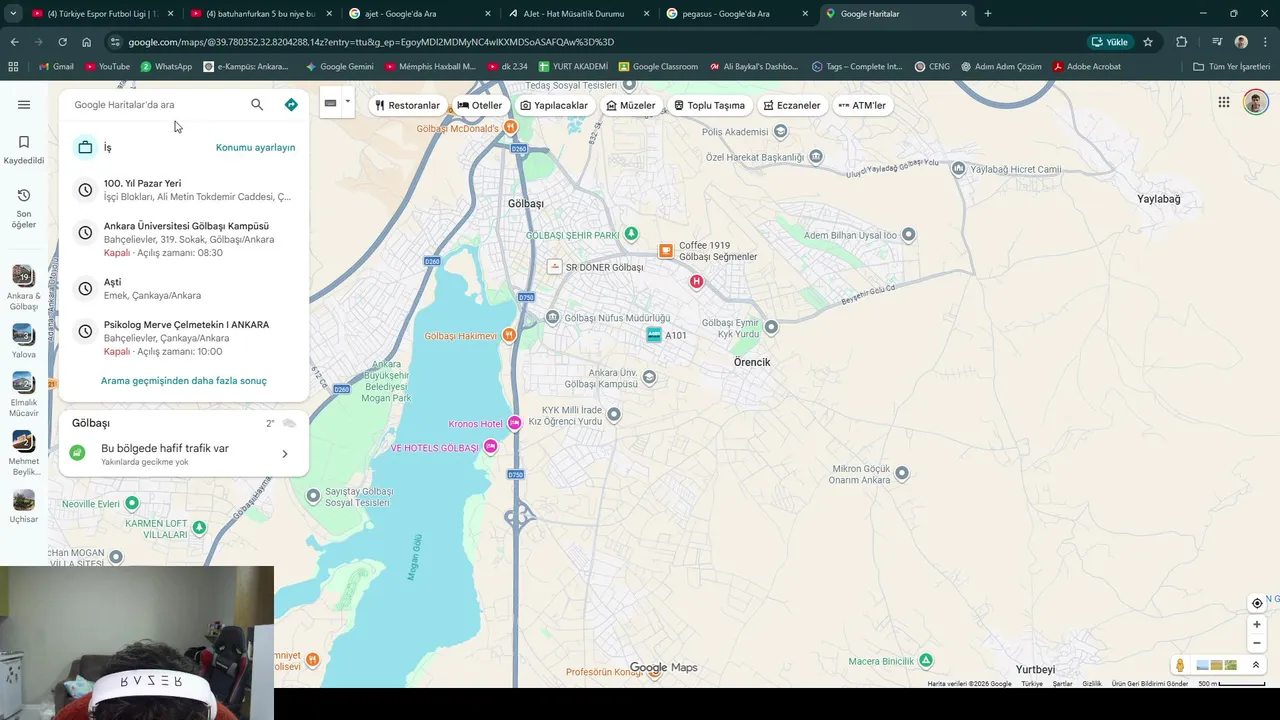The width and height of the screenshot is (1280, 720).
Task: Click the Chrome address bar
Action: [x=600, y=42]
